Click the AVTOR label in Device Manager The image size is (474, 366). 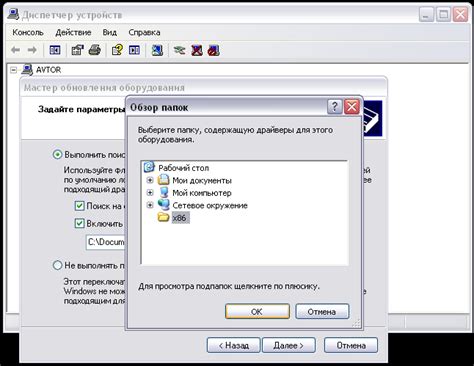pos(49,70)
